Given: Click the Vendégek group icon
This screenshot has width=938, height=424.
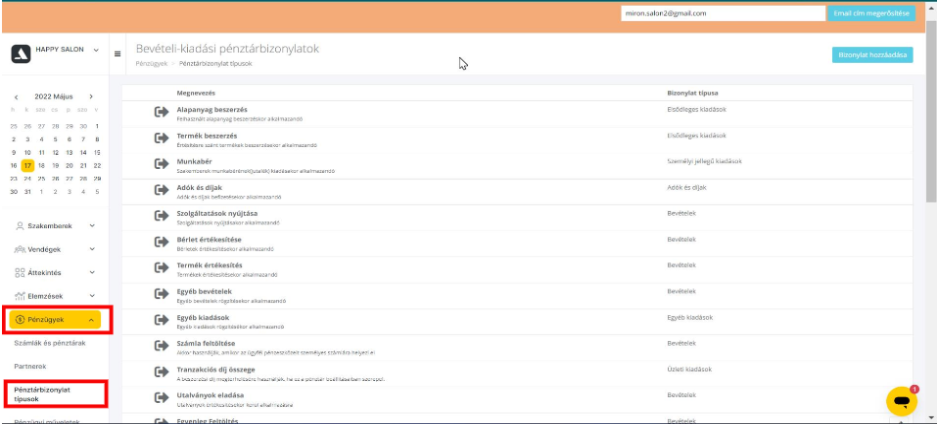Looking at the screenshot, I should coord(19,249).
